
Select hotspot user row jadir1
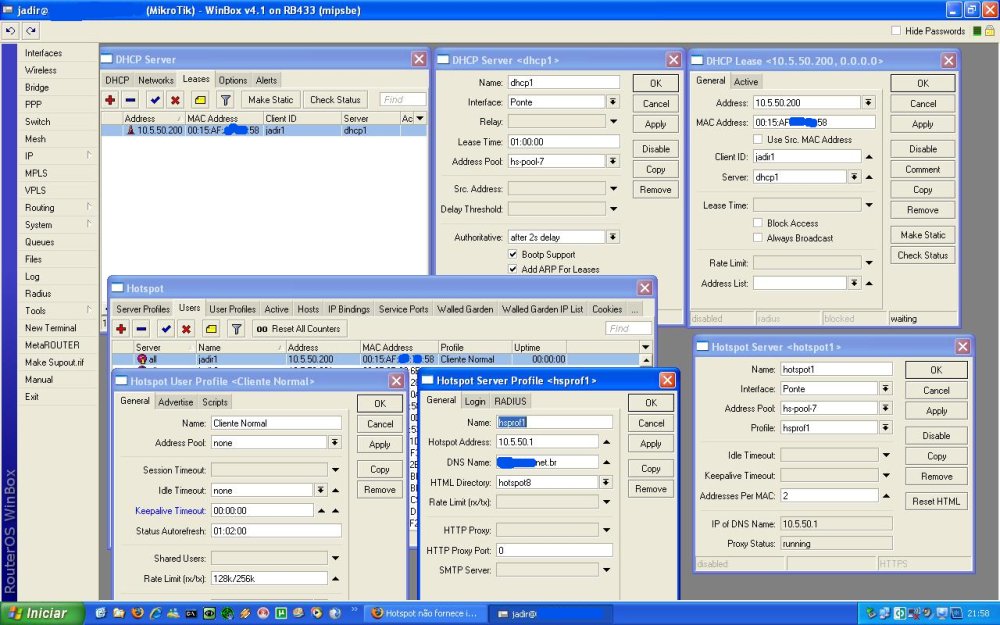[375, 360]
